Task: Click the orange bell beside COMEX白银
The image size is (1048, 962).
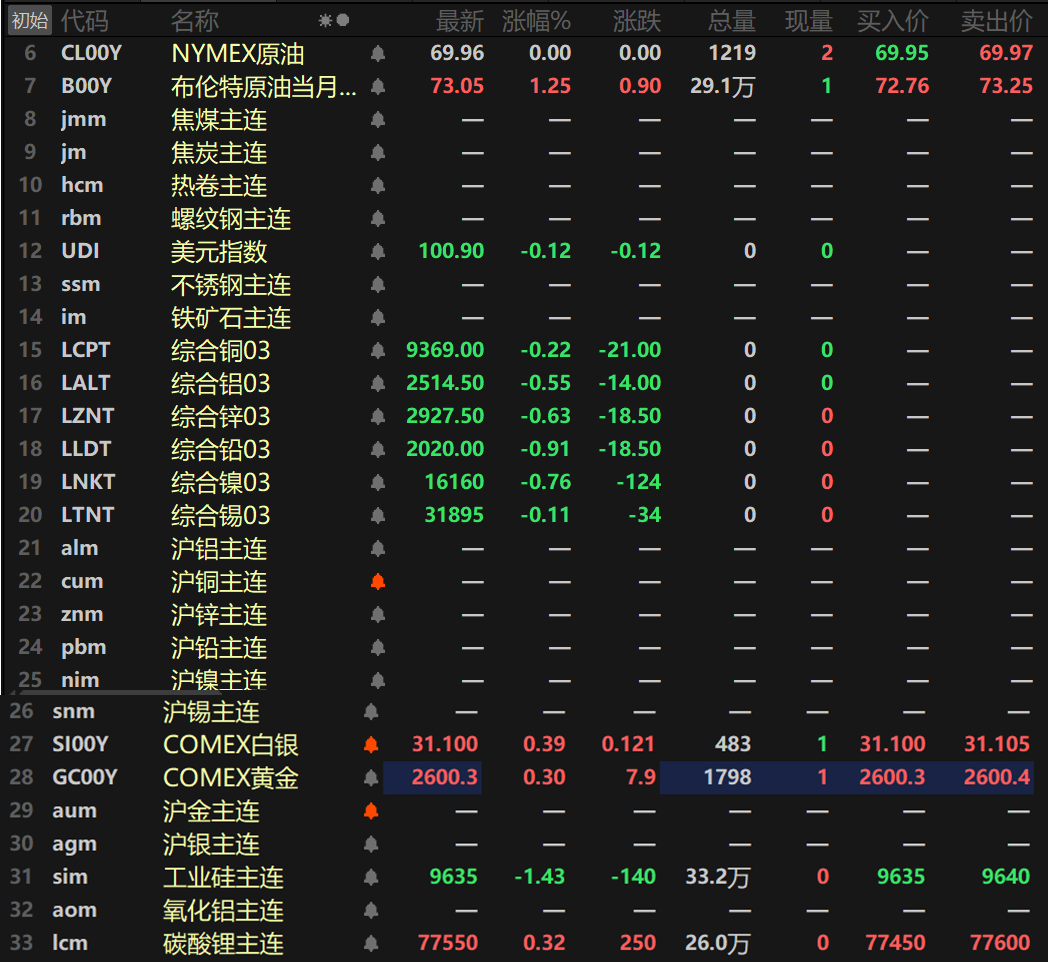Action: pos(371,745)
